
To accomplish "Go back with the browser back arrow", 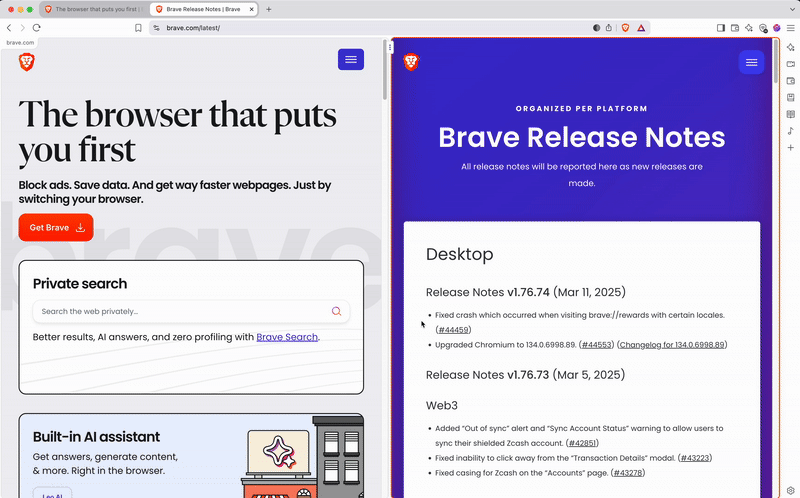I will [x=9, y=28].
